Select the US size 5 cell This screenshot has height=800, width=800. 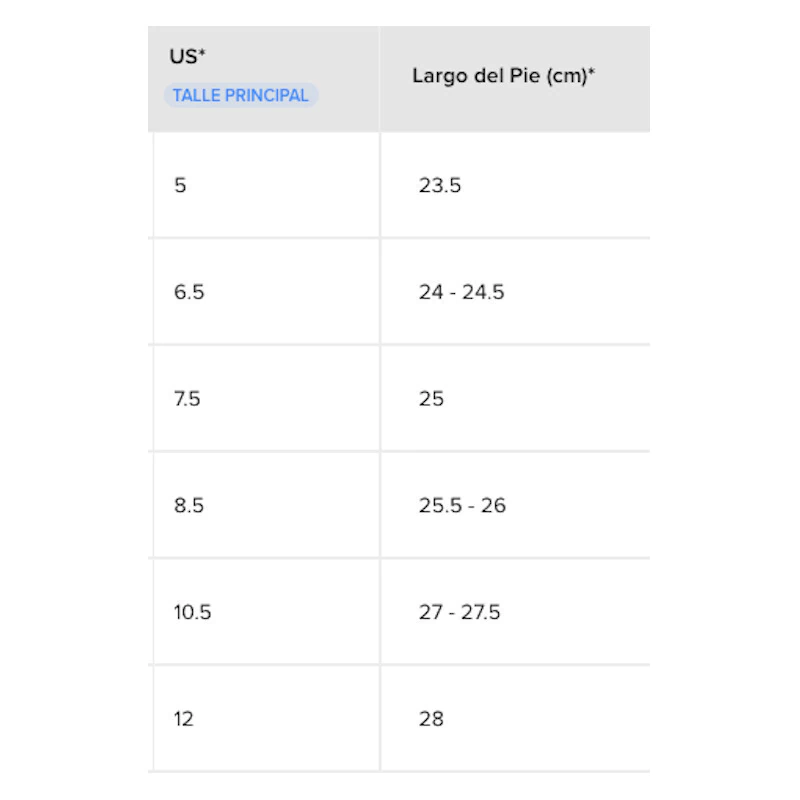coord(180,185)
